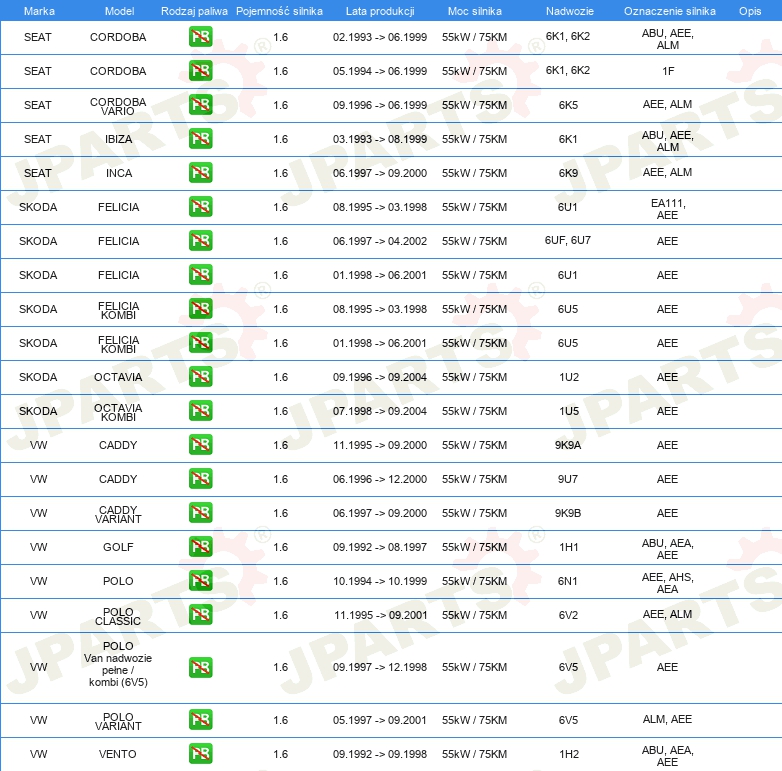Image resolution: width=782 pixels, height=771 pixels.
Task: Click the fuel icon for SEAT CORDOBA VARIO
Action: pyautogui.click(x=200, y=105)
